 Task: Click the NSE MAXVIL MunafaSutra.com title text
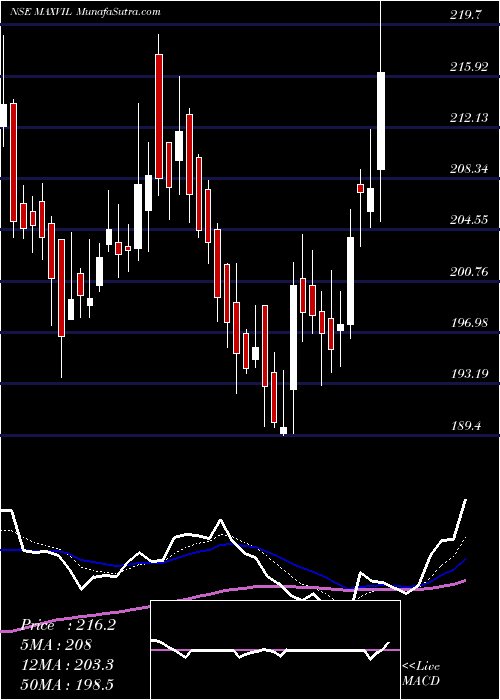click(x=86, y=11)
